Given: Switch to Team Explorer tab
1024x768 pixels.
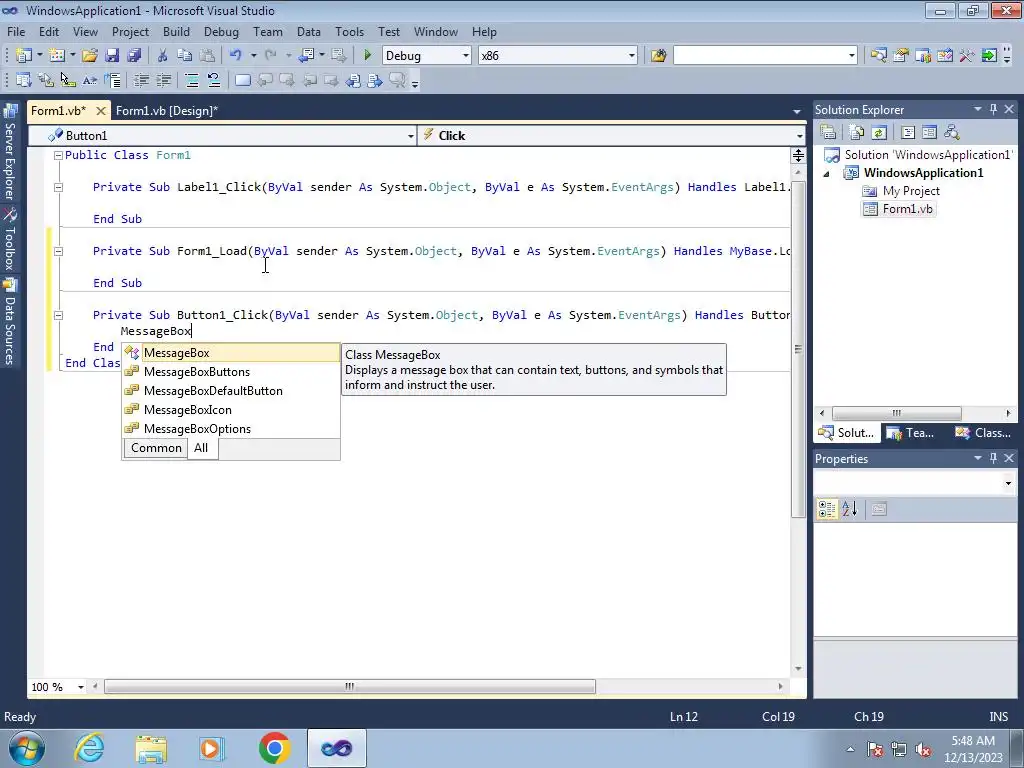Looking at the screenshot, I should [910, 433].
